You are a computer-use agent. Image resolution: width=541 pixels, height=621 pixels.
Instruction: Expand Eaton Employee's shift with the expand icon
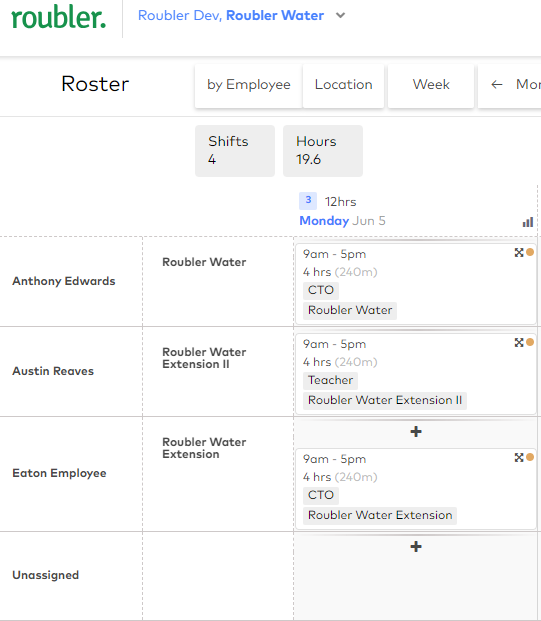tap(519, 458)
